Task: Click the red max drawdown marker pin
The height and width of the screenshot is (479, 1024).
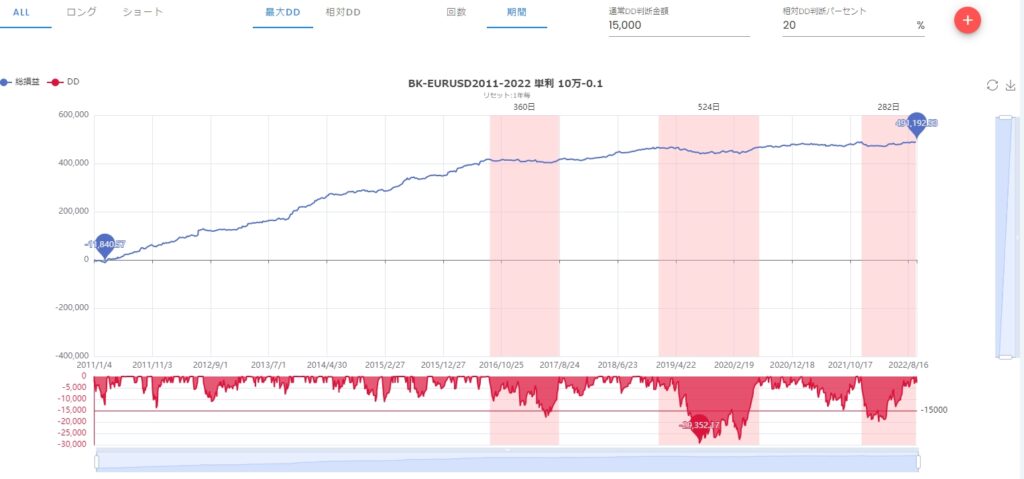Action: tap(699, 427)
